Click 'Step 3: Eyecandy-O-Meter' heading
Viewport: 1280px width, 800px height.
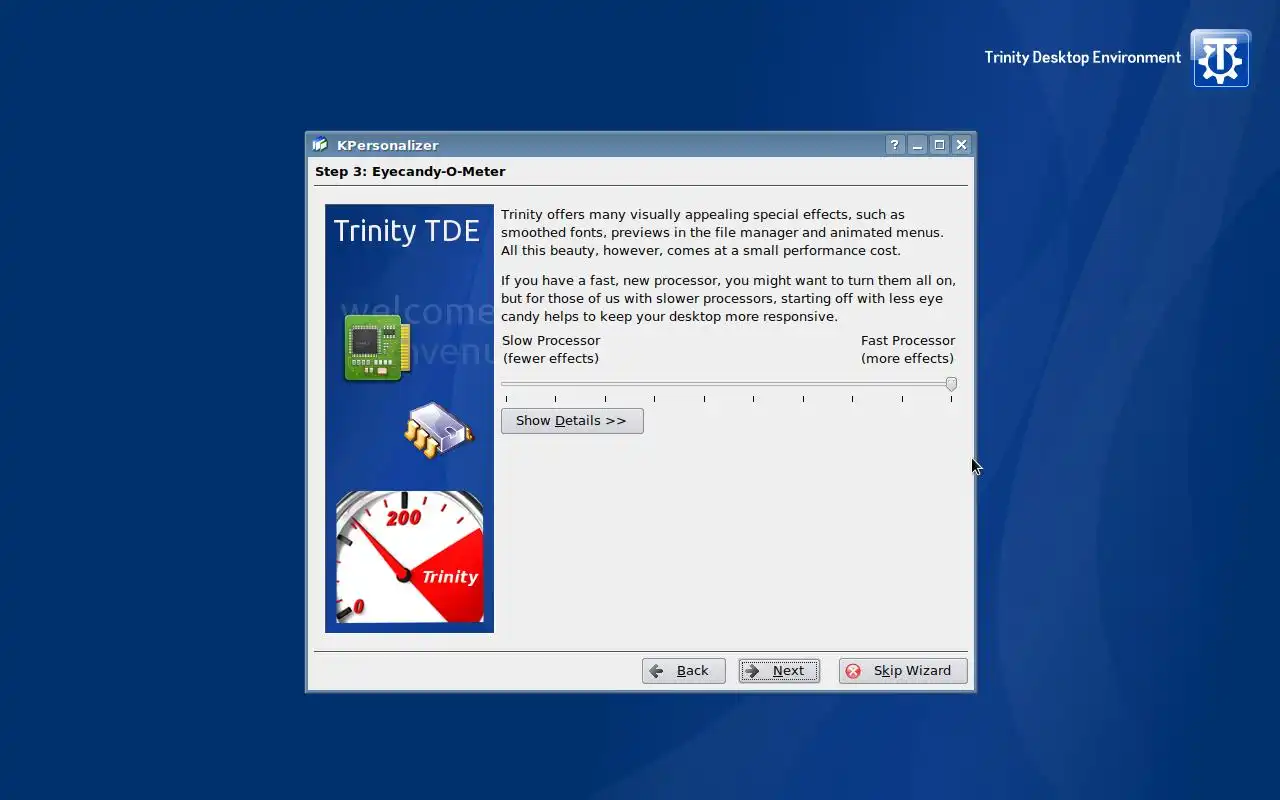coord(410,172)
